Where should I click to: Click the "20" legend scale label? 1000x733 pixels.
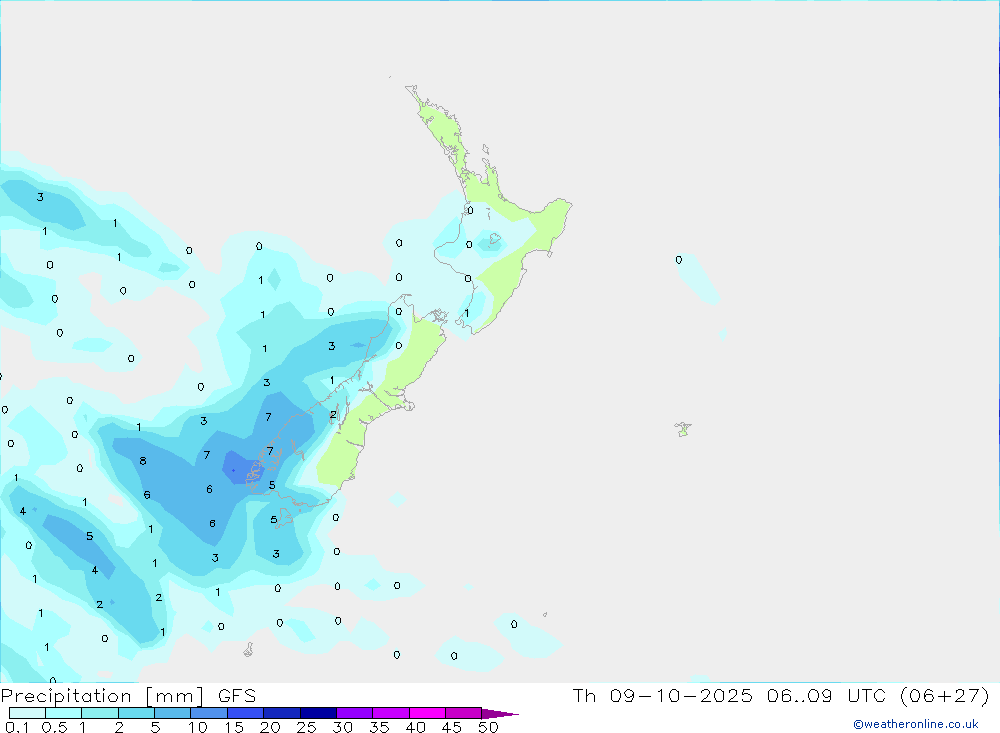pos(270,727)
